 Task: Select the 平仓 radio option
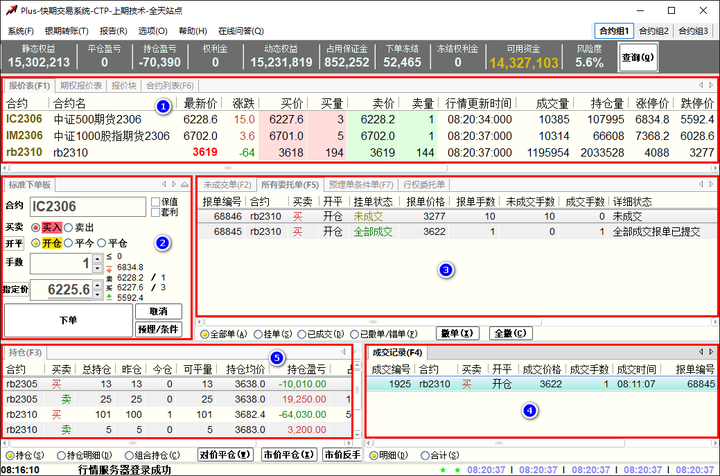pos(101,243)
